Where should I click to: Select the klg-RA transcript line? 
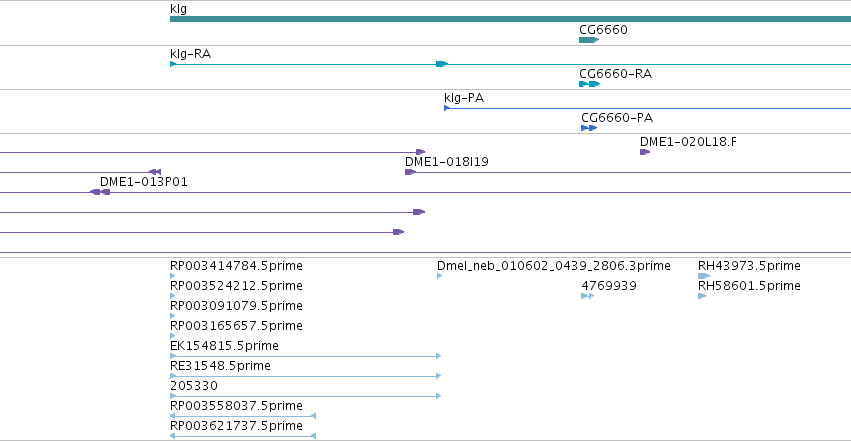pyautogui.click(x=510, y=64)
